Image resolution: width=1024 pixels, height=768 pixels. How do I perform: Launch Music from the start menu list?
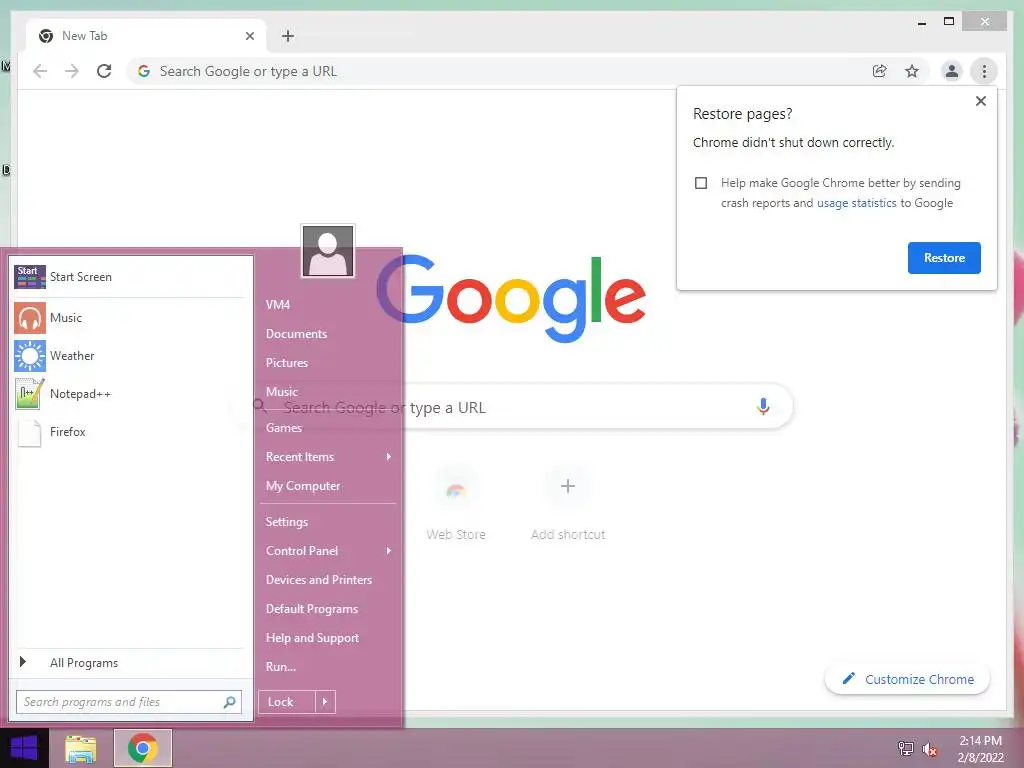[130, 318]
